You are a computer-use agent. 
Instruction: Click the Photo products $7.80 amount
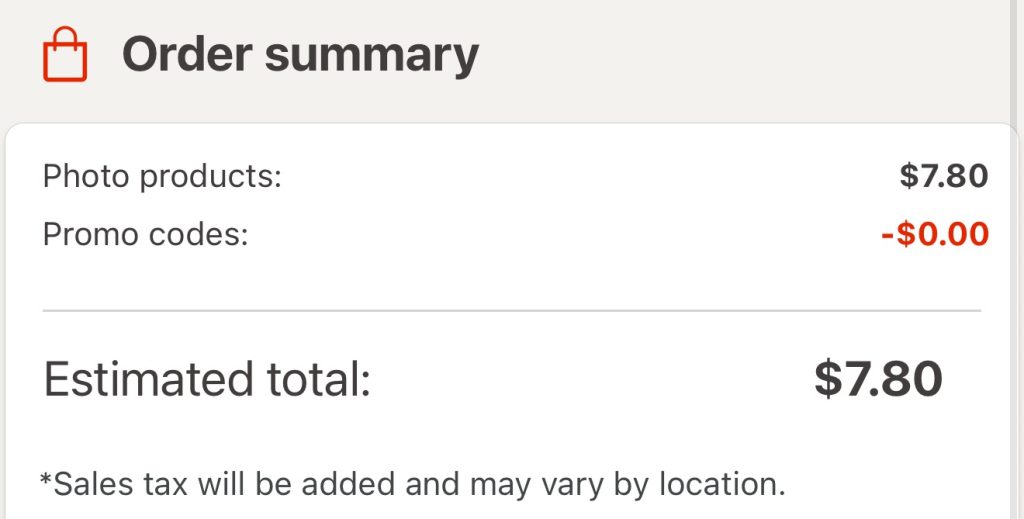[943, 177]
